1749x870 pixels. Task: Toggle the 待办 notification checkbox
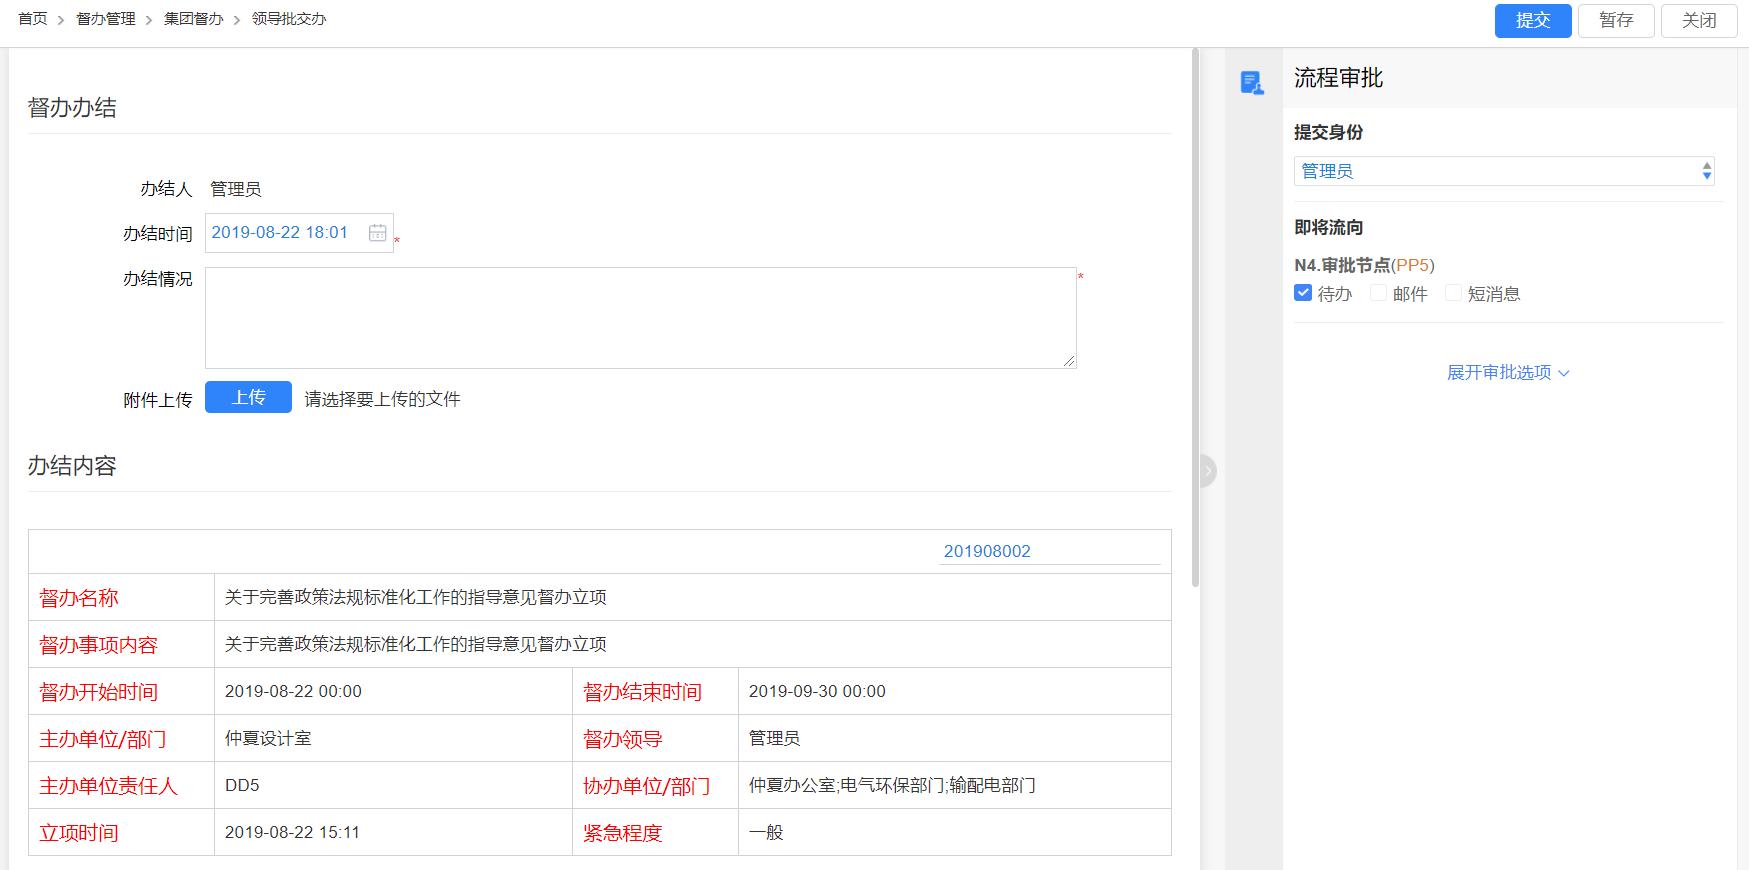click(1303, 293)
